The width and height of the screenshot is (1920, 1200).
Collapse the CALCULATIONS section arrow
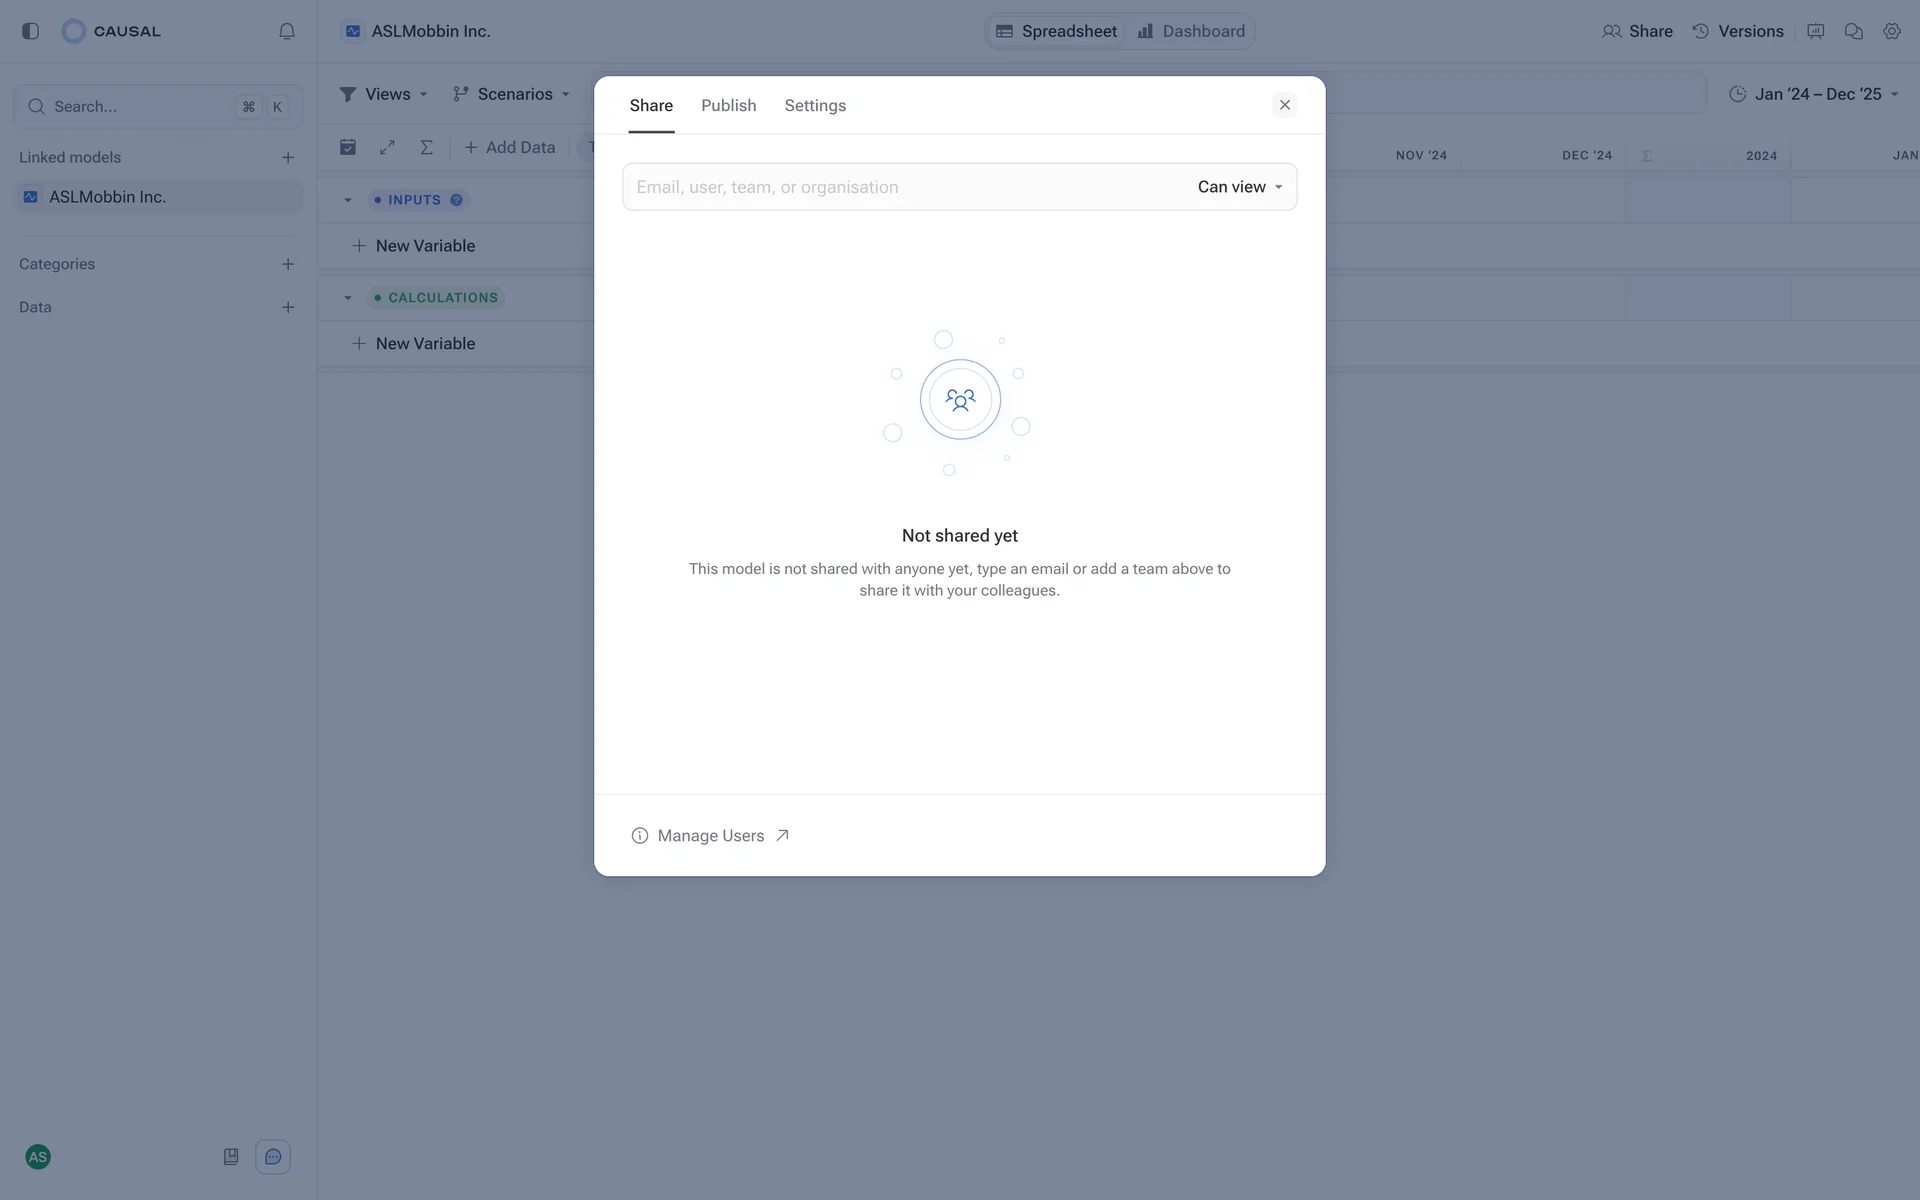pyautogui.click(x=348, y=298)
